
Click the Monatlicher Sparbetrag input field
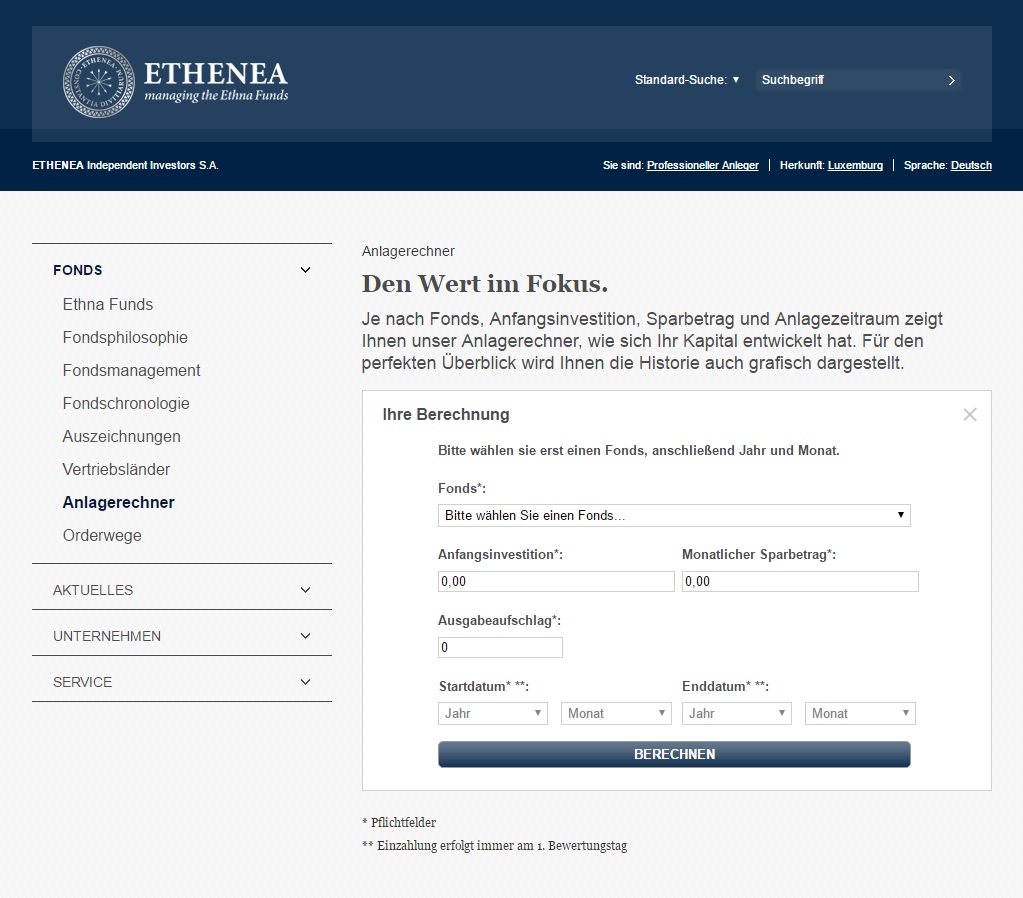click(800, 581)
